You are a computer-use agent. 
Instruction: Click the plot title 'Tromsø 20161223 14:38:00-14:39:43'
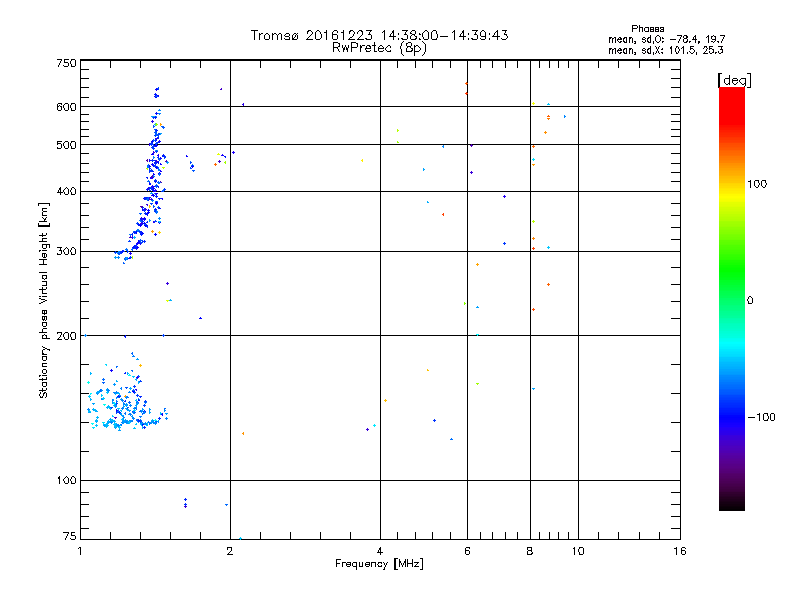point(379,35)
